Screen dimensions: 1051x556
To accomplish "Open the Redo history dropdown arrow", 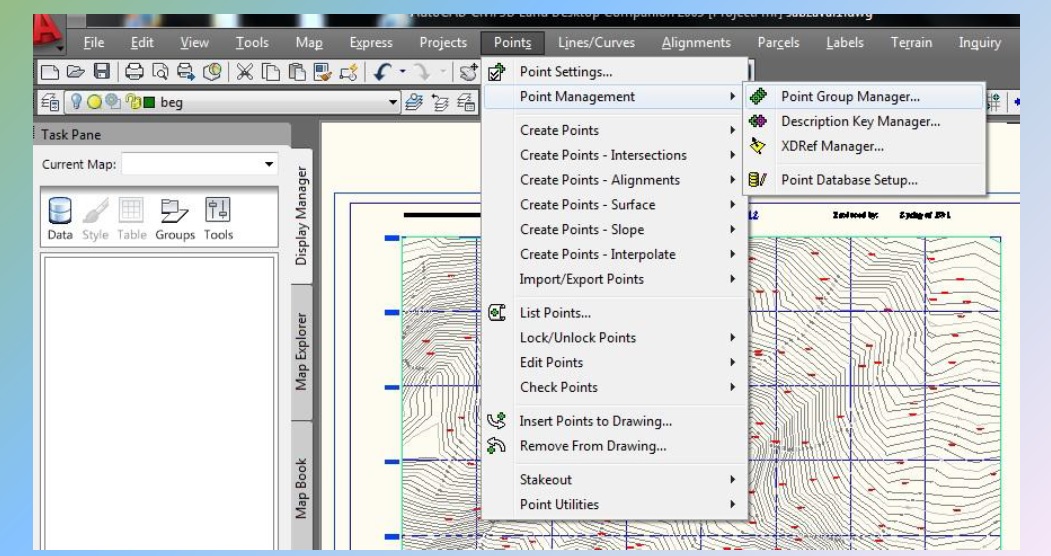I will click(442, 71).
